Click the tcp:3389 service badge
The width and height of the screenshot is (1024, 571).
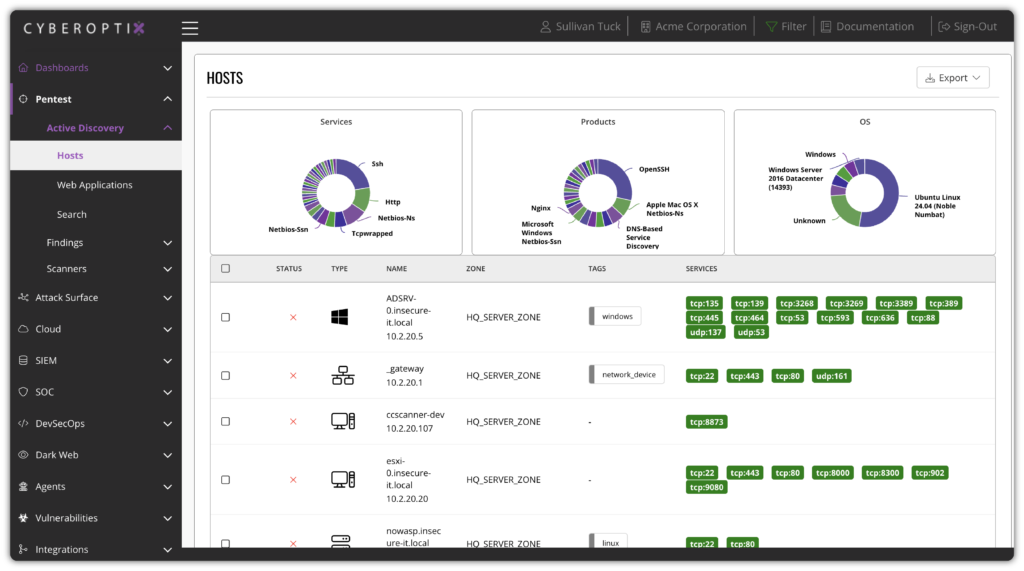pos(896,303)
